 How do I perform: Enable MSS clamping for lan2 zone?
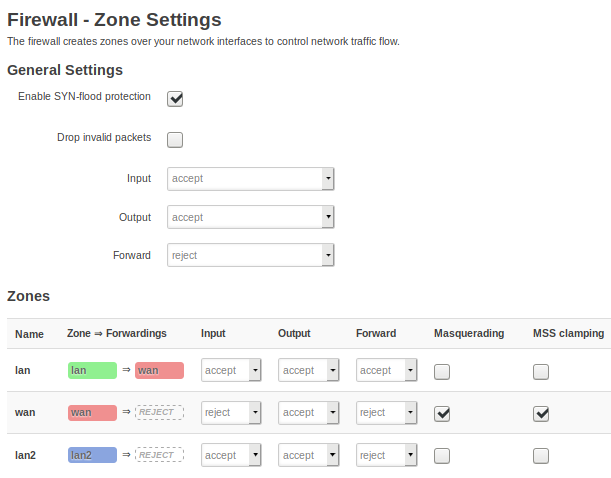541,456
